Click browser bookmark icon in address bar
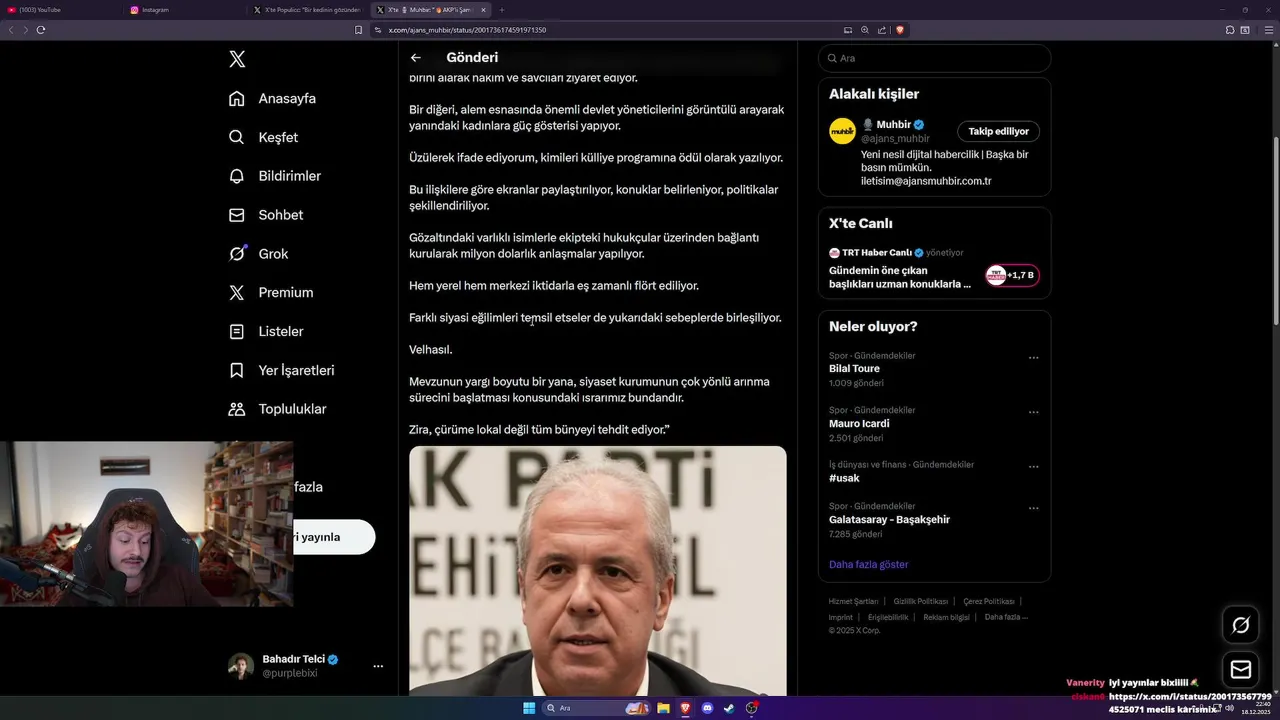Viewport: 1280px width, 720px height. 358,30
